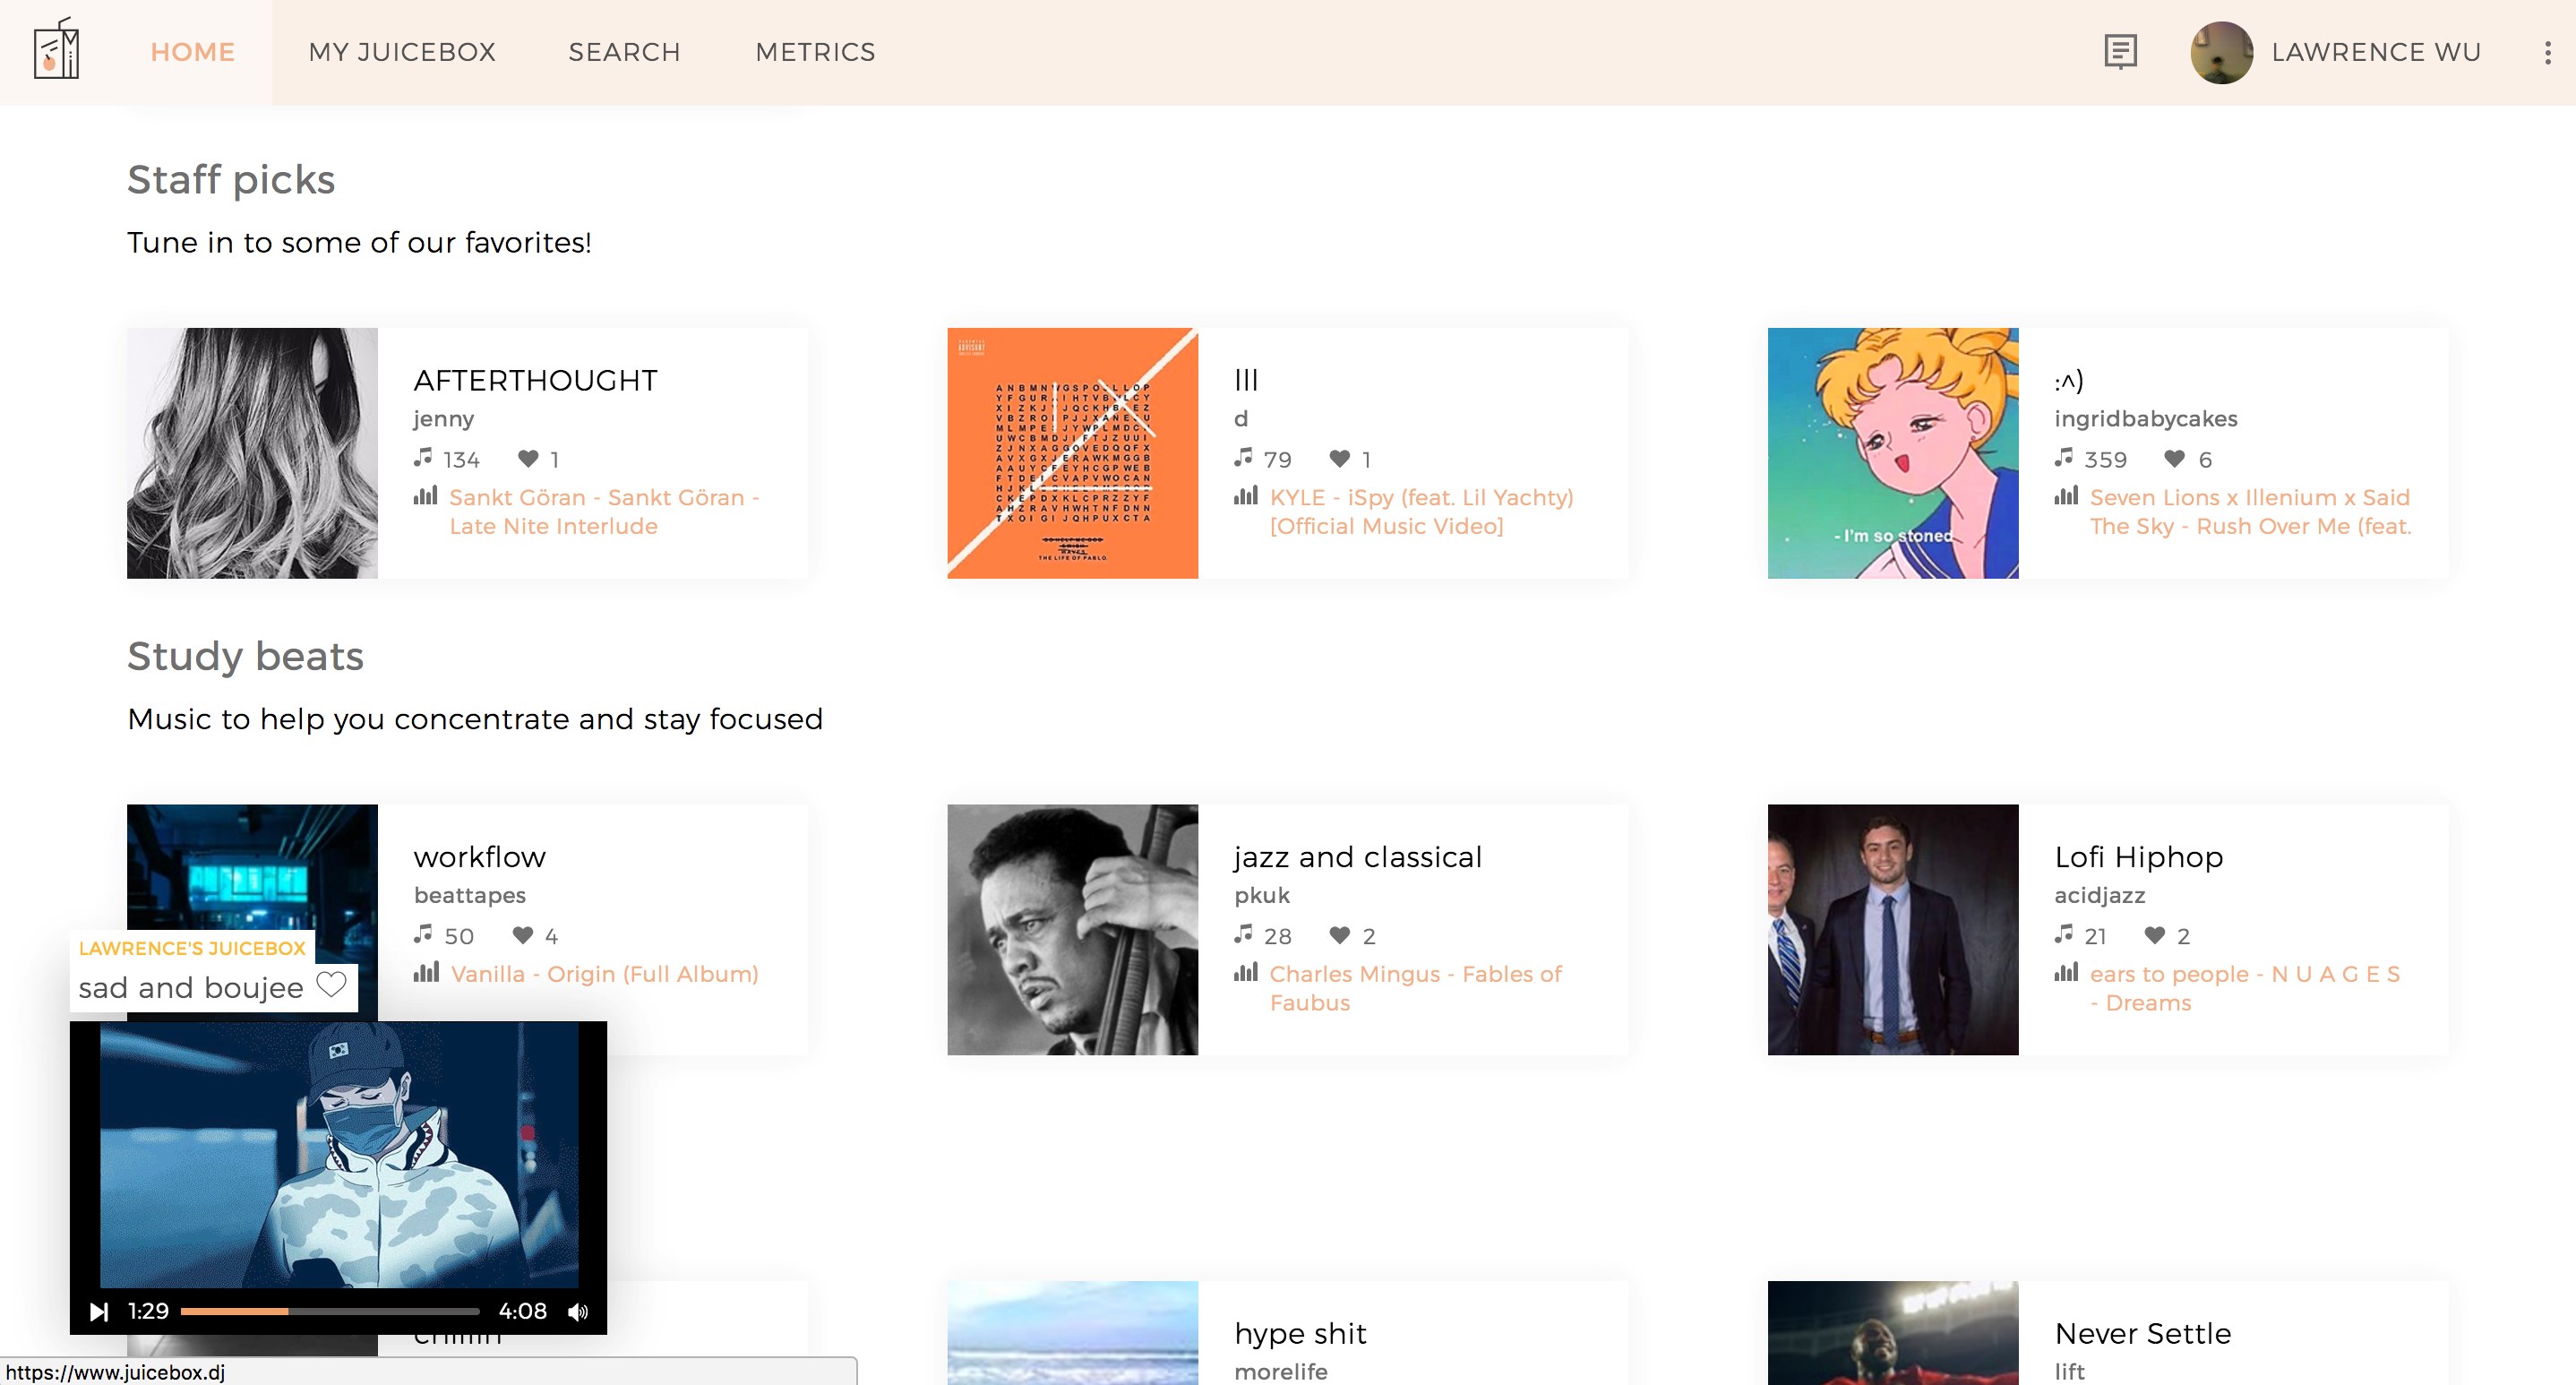Image resolution: width=2576 pixels, height=1385 pixels.
Task: Like the sad and boujee playlist heart
Action: tap(331, 985)
